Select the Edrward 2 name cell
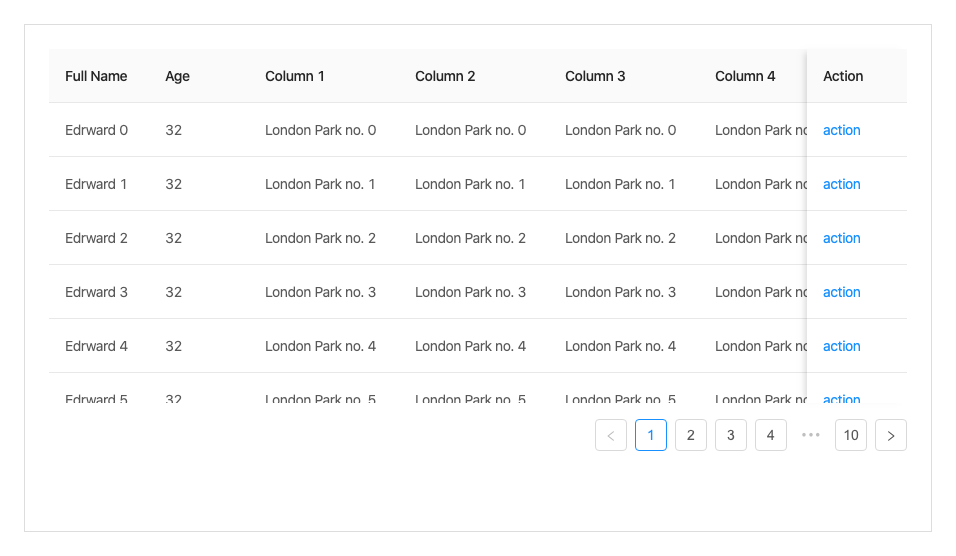 pyautogui.click(x=96, y=238)
